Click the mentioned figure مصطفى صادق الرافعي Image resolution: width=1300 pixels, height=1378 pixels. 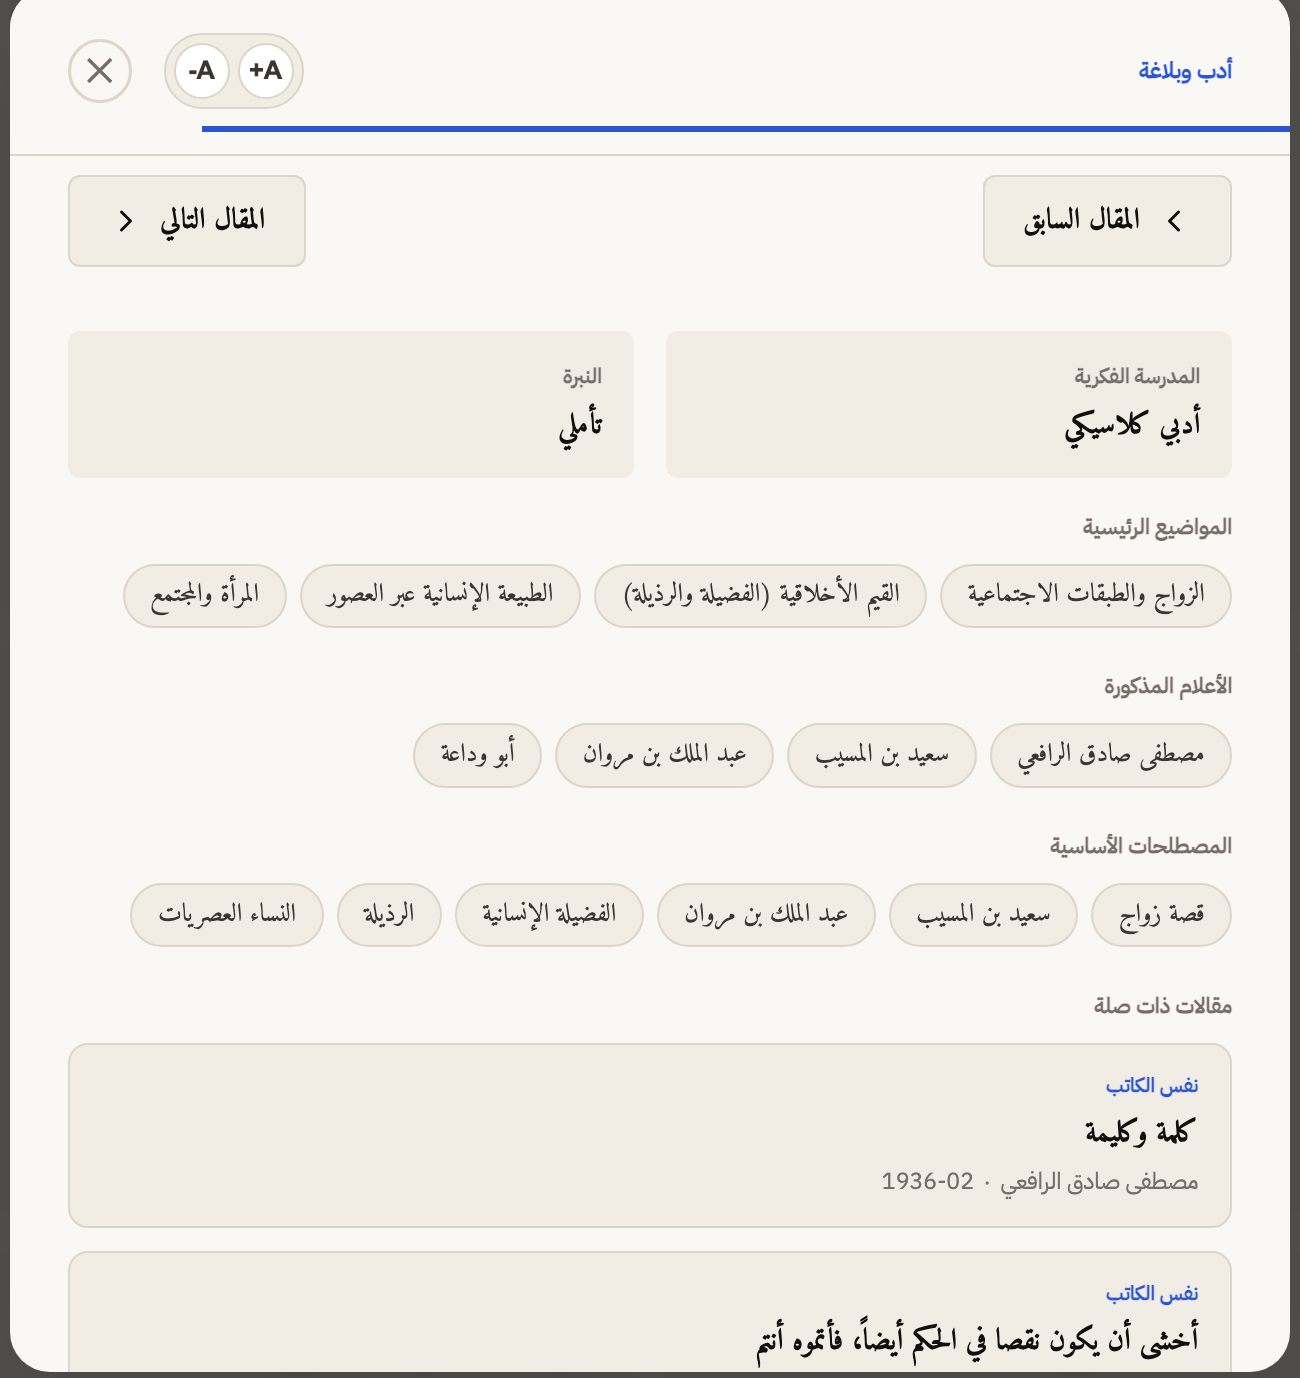pyautogui.click(x=1110, y=755)
